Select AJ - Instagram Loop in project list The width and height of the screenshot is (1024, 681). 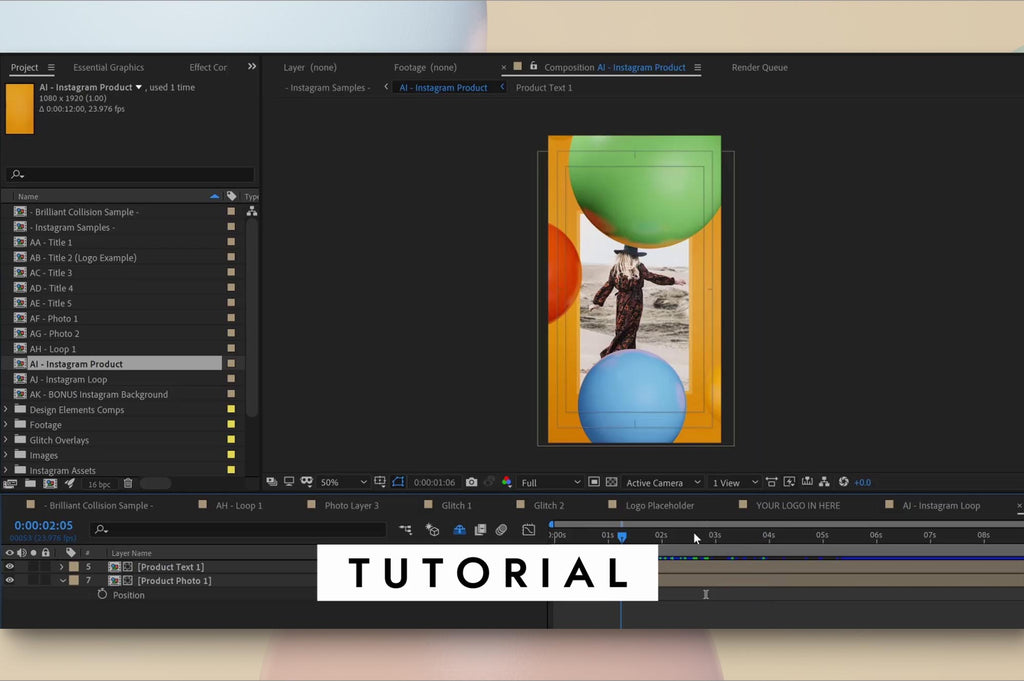68,380
